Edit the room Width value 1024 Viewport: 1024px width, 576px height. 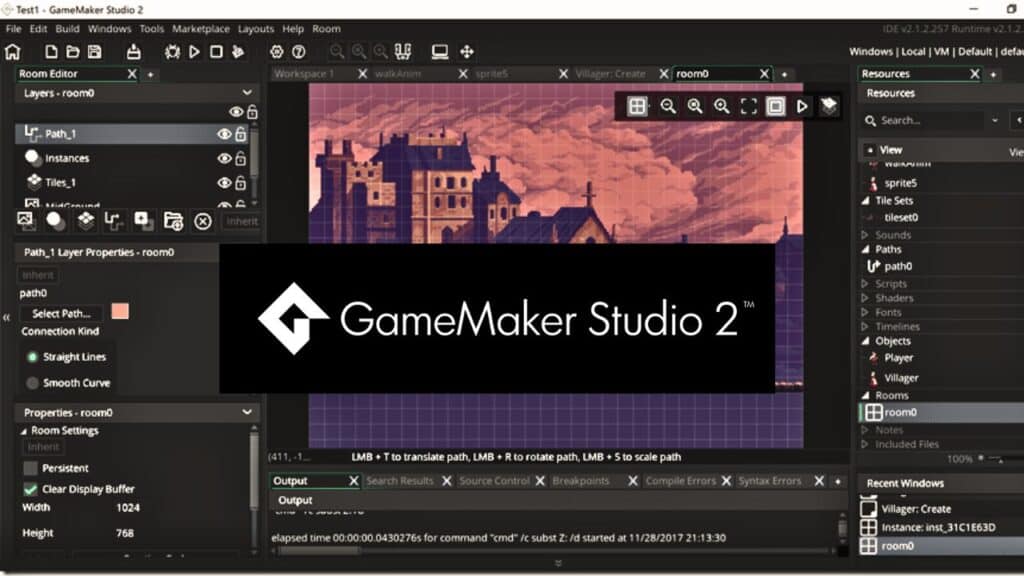coord(128,507)
